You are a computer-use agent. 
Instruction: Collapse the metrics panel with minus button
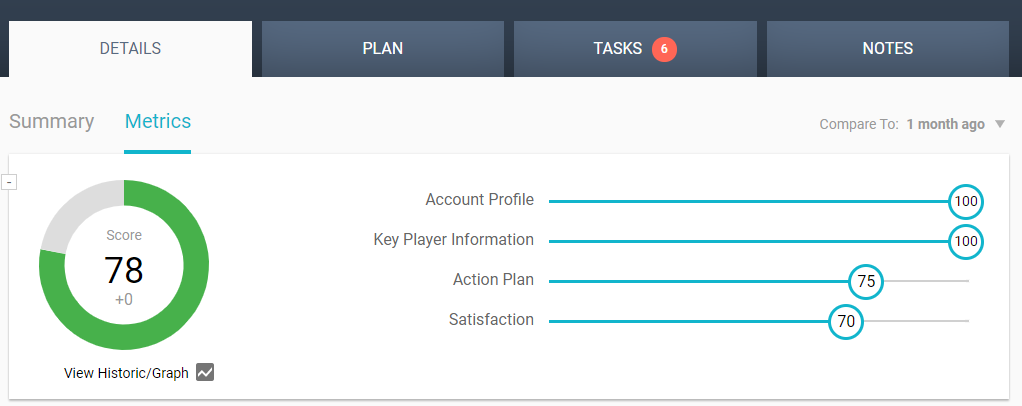[x=9, y=182]
